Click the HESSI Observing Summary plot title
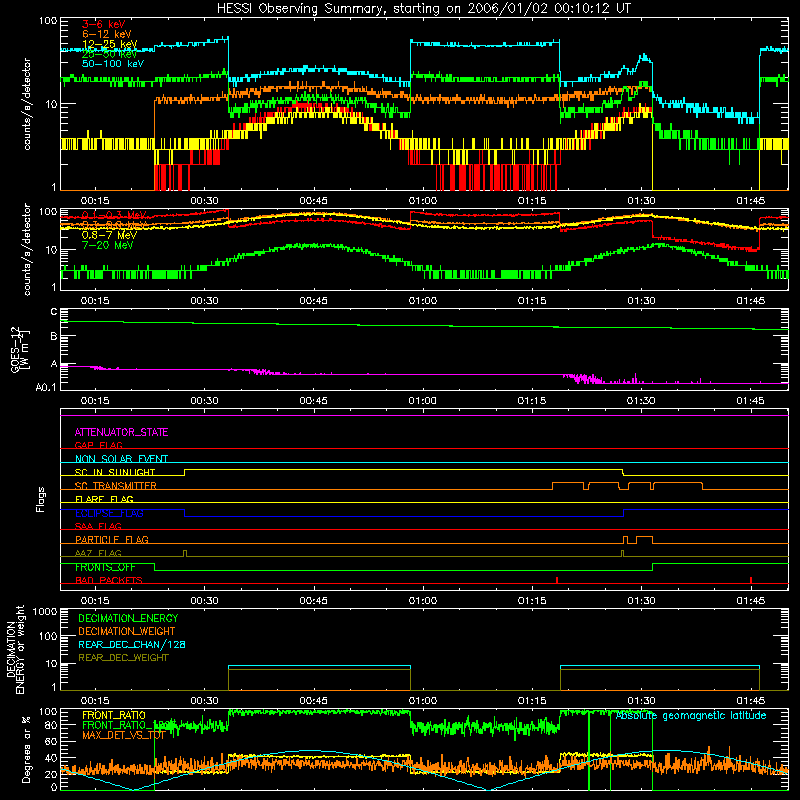The image size is (800, 800). tap(423, 9)
